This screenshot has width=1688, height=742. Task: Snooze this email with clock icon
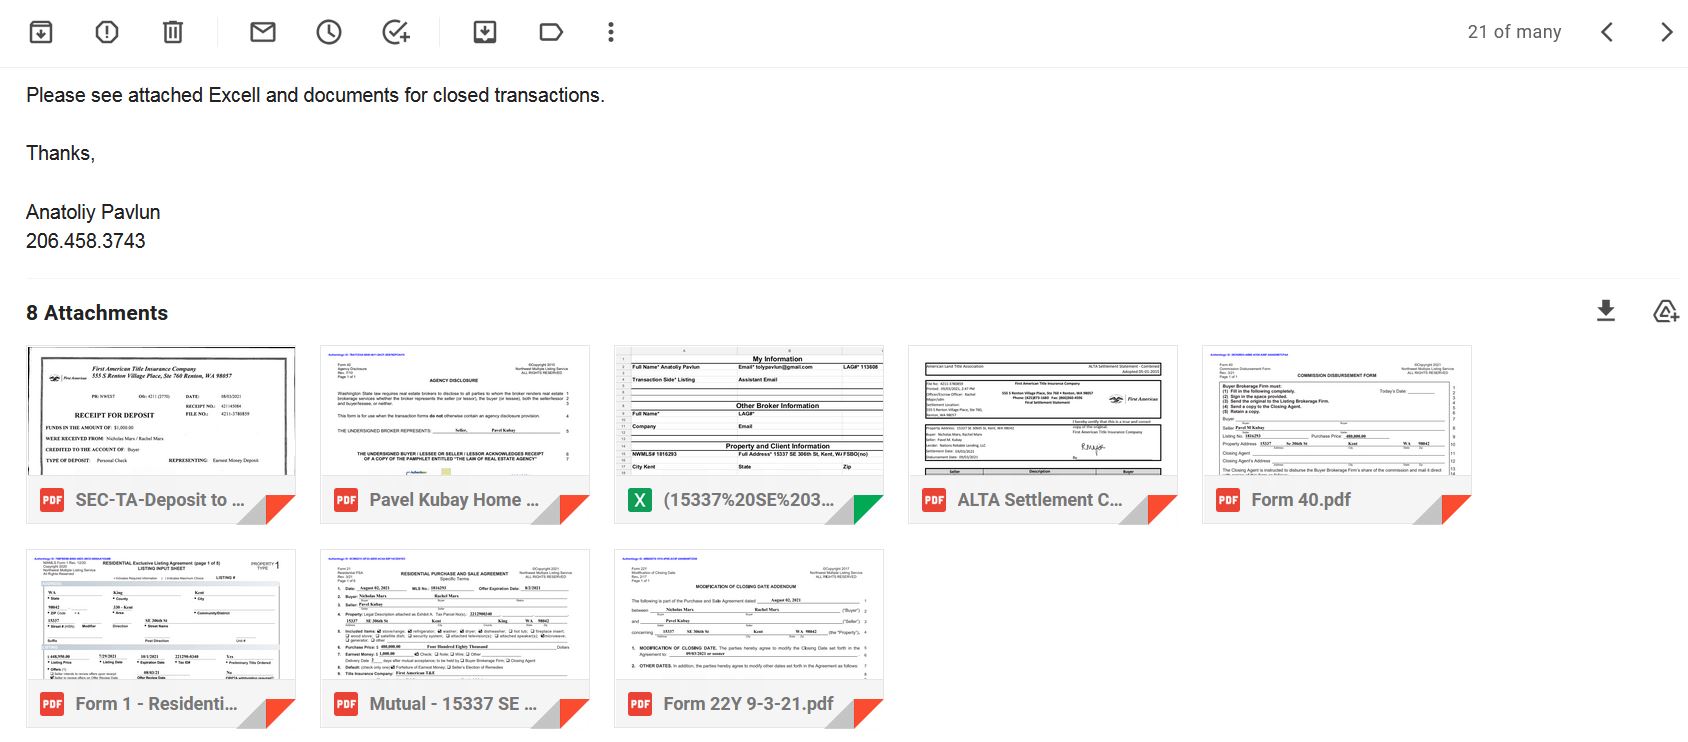329,32
